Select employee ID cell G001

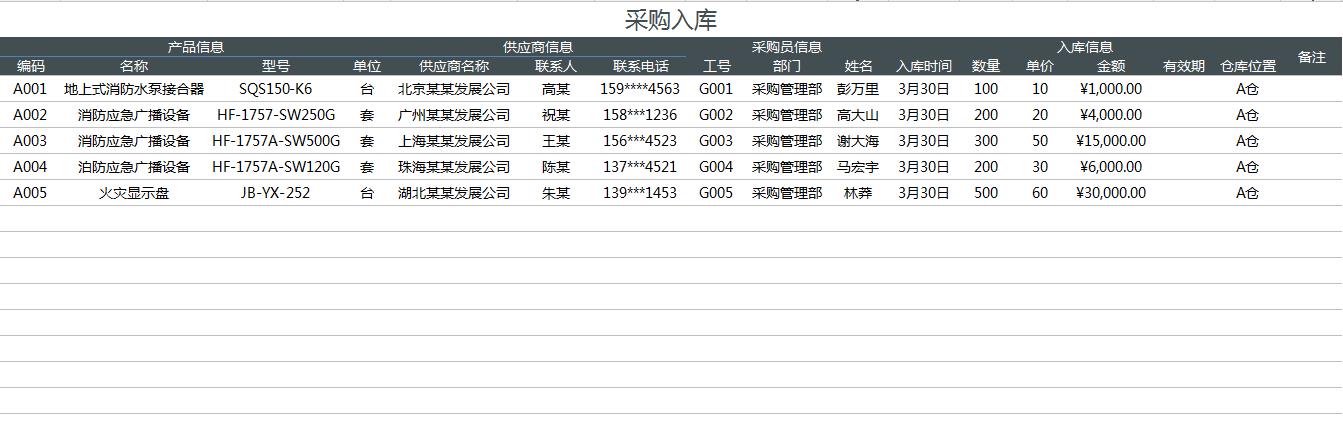716,89
